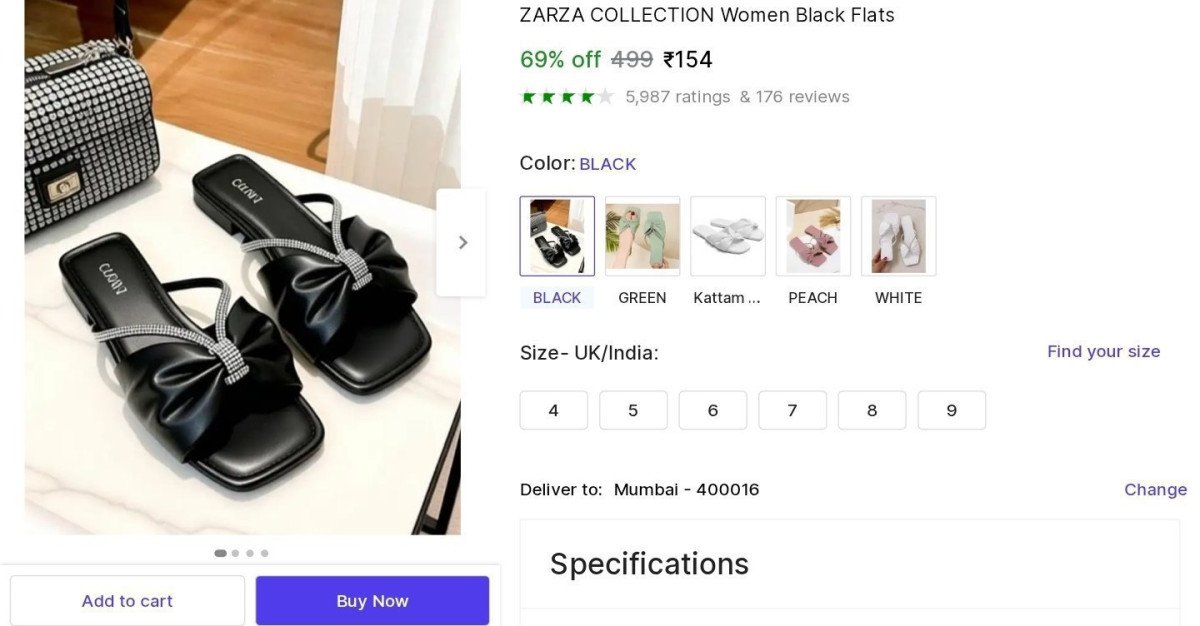Select size 5

coord(633,410)
